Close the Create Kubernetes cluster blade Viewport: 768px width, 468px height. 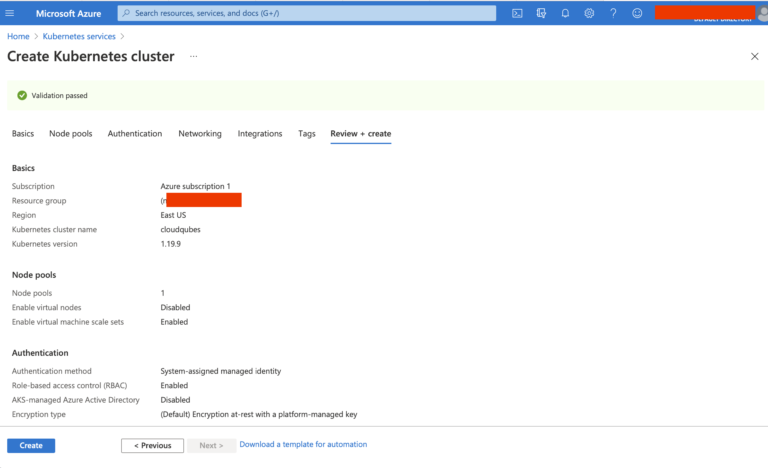(x=755, y=56)
